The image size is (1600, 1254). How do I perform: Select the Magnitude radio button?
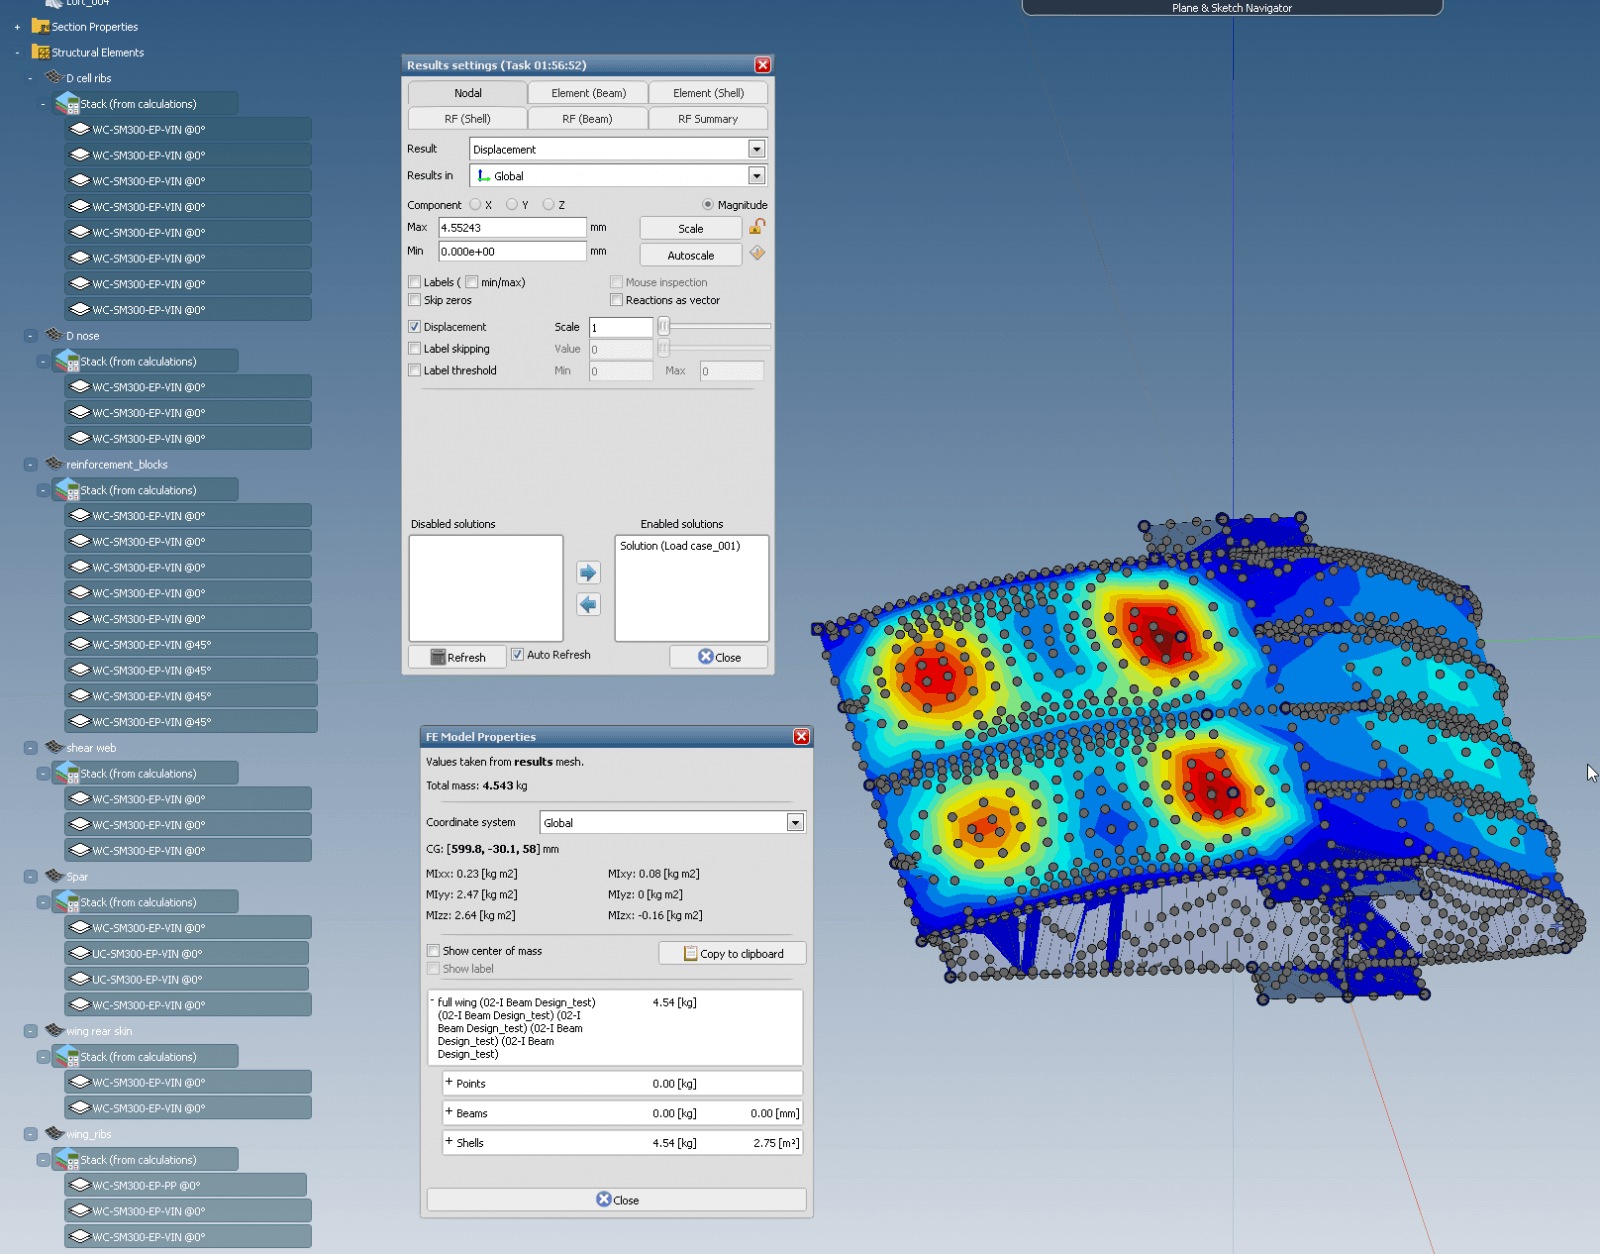tap(708, 204)
